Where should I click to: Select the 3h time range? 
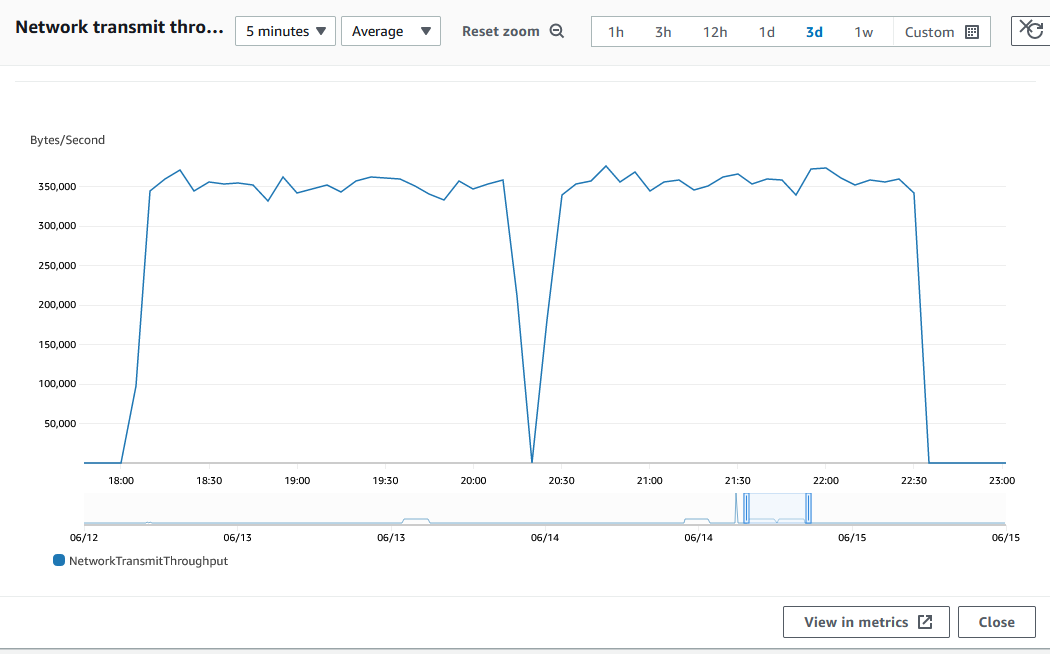663,32
